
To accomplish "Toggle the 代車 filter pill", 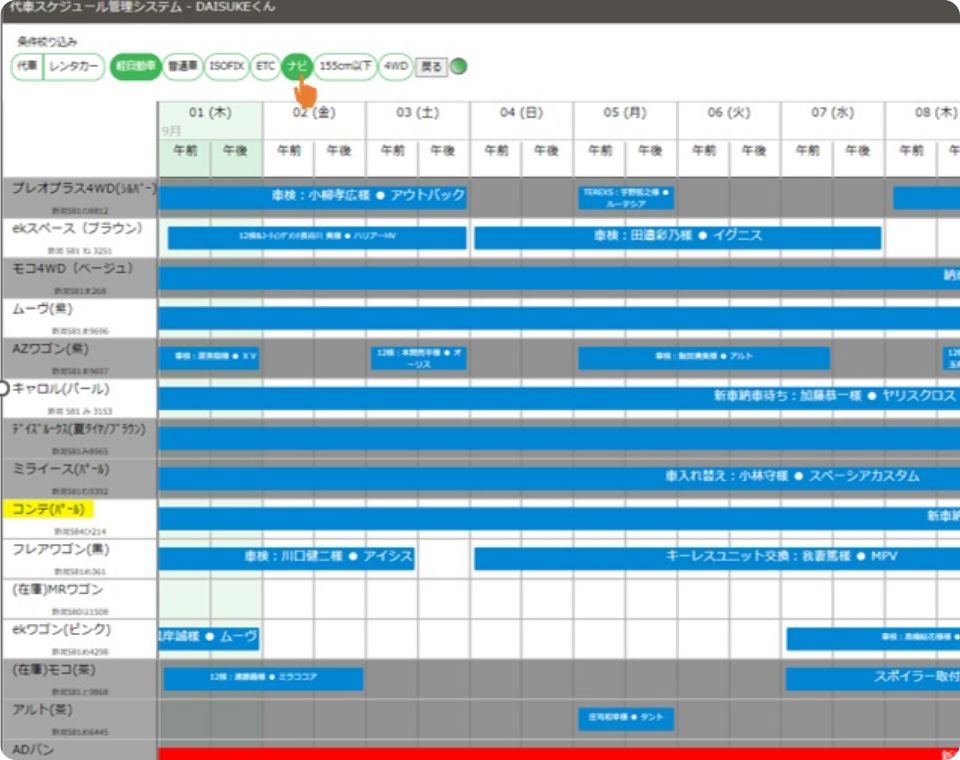I will tap(27, 66).
